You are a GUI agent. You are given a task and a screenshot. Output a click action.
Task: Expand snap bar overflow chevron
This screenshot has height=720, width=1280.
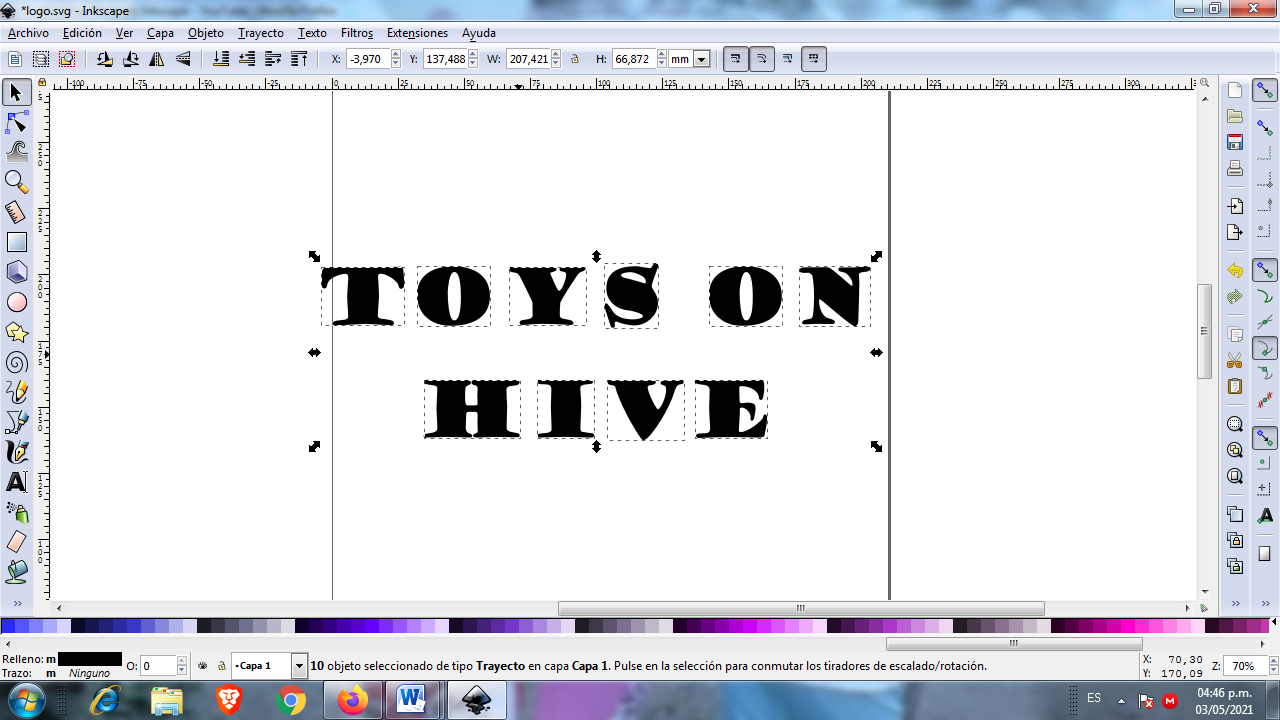point(1265,604)
